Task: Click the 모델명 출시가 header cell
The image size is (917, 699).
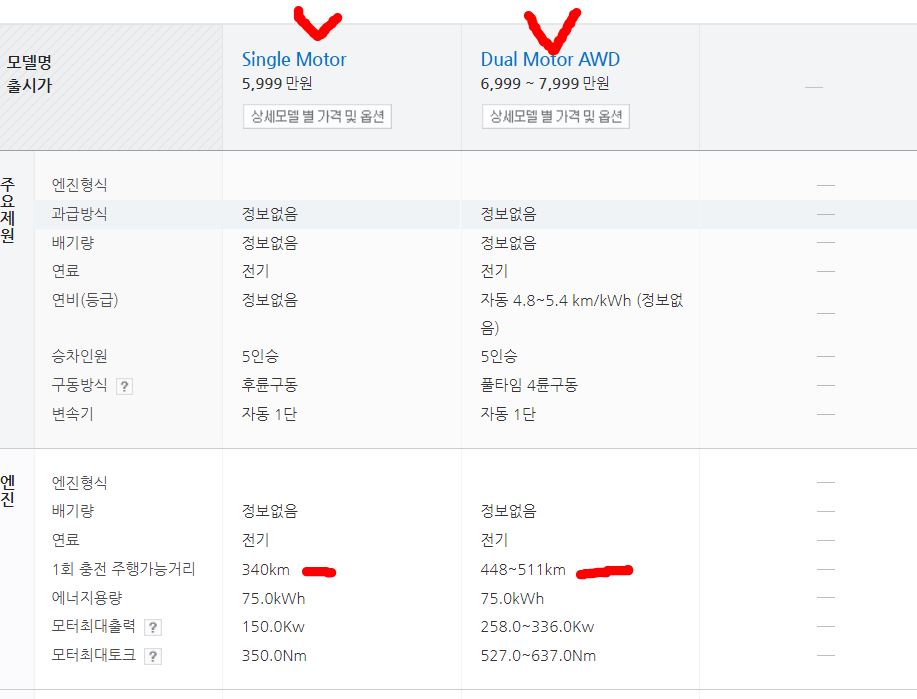Action: click(x=29, y=74)
